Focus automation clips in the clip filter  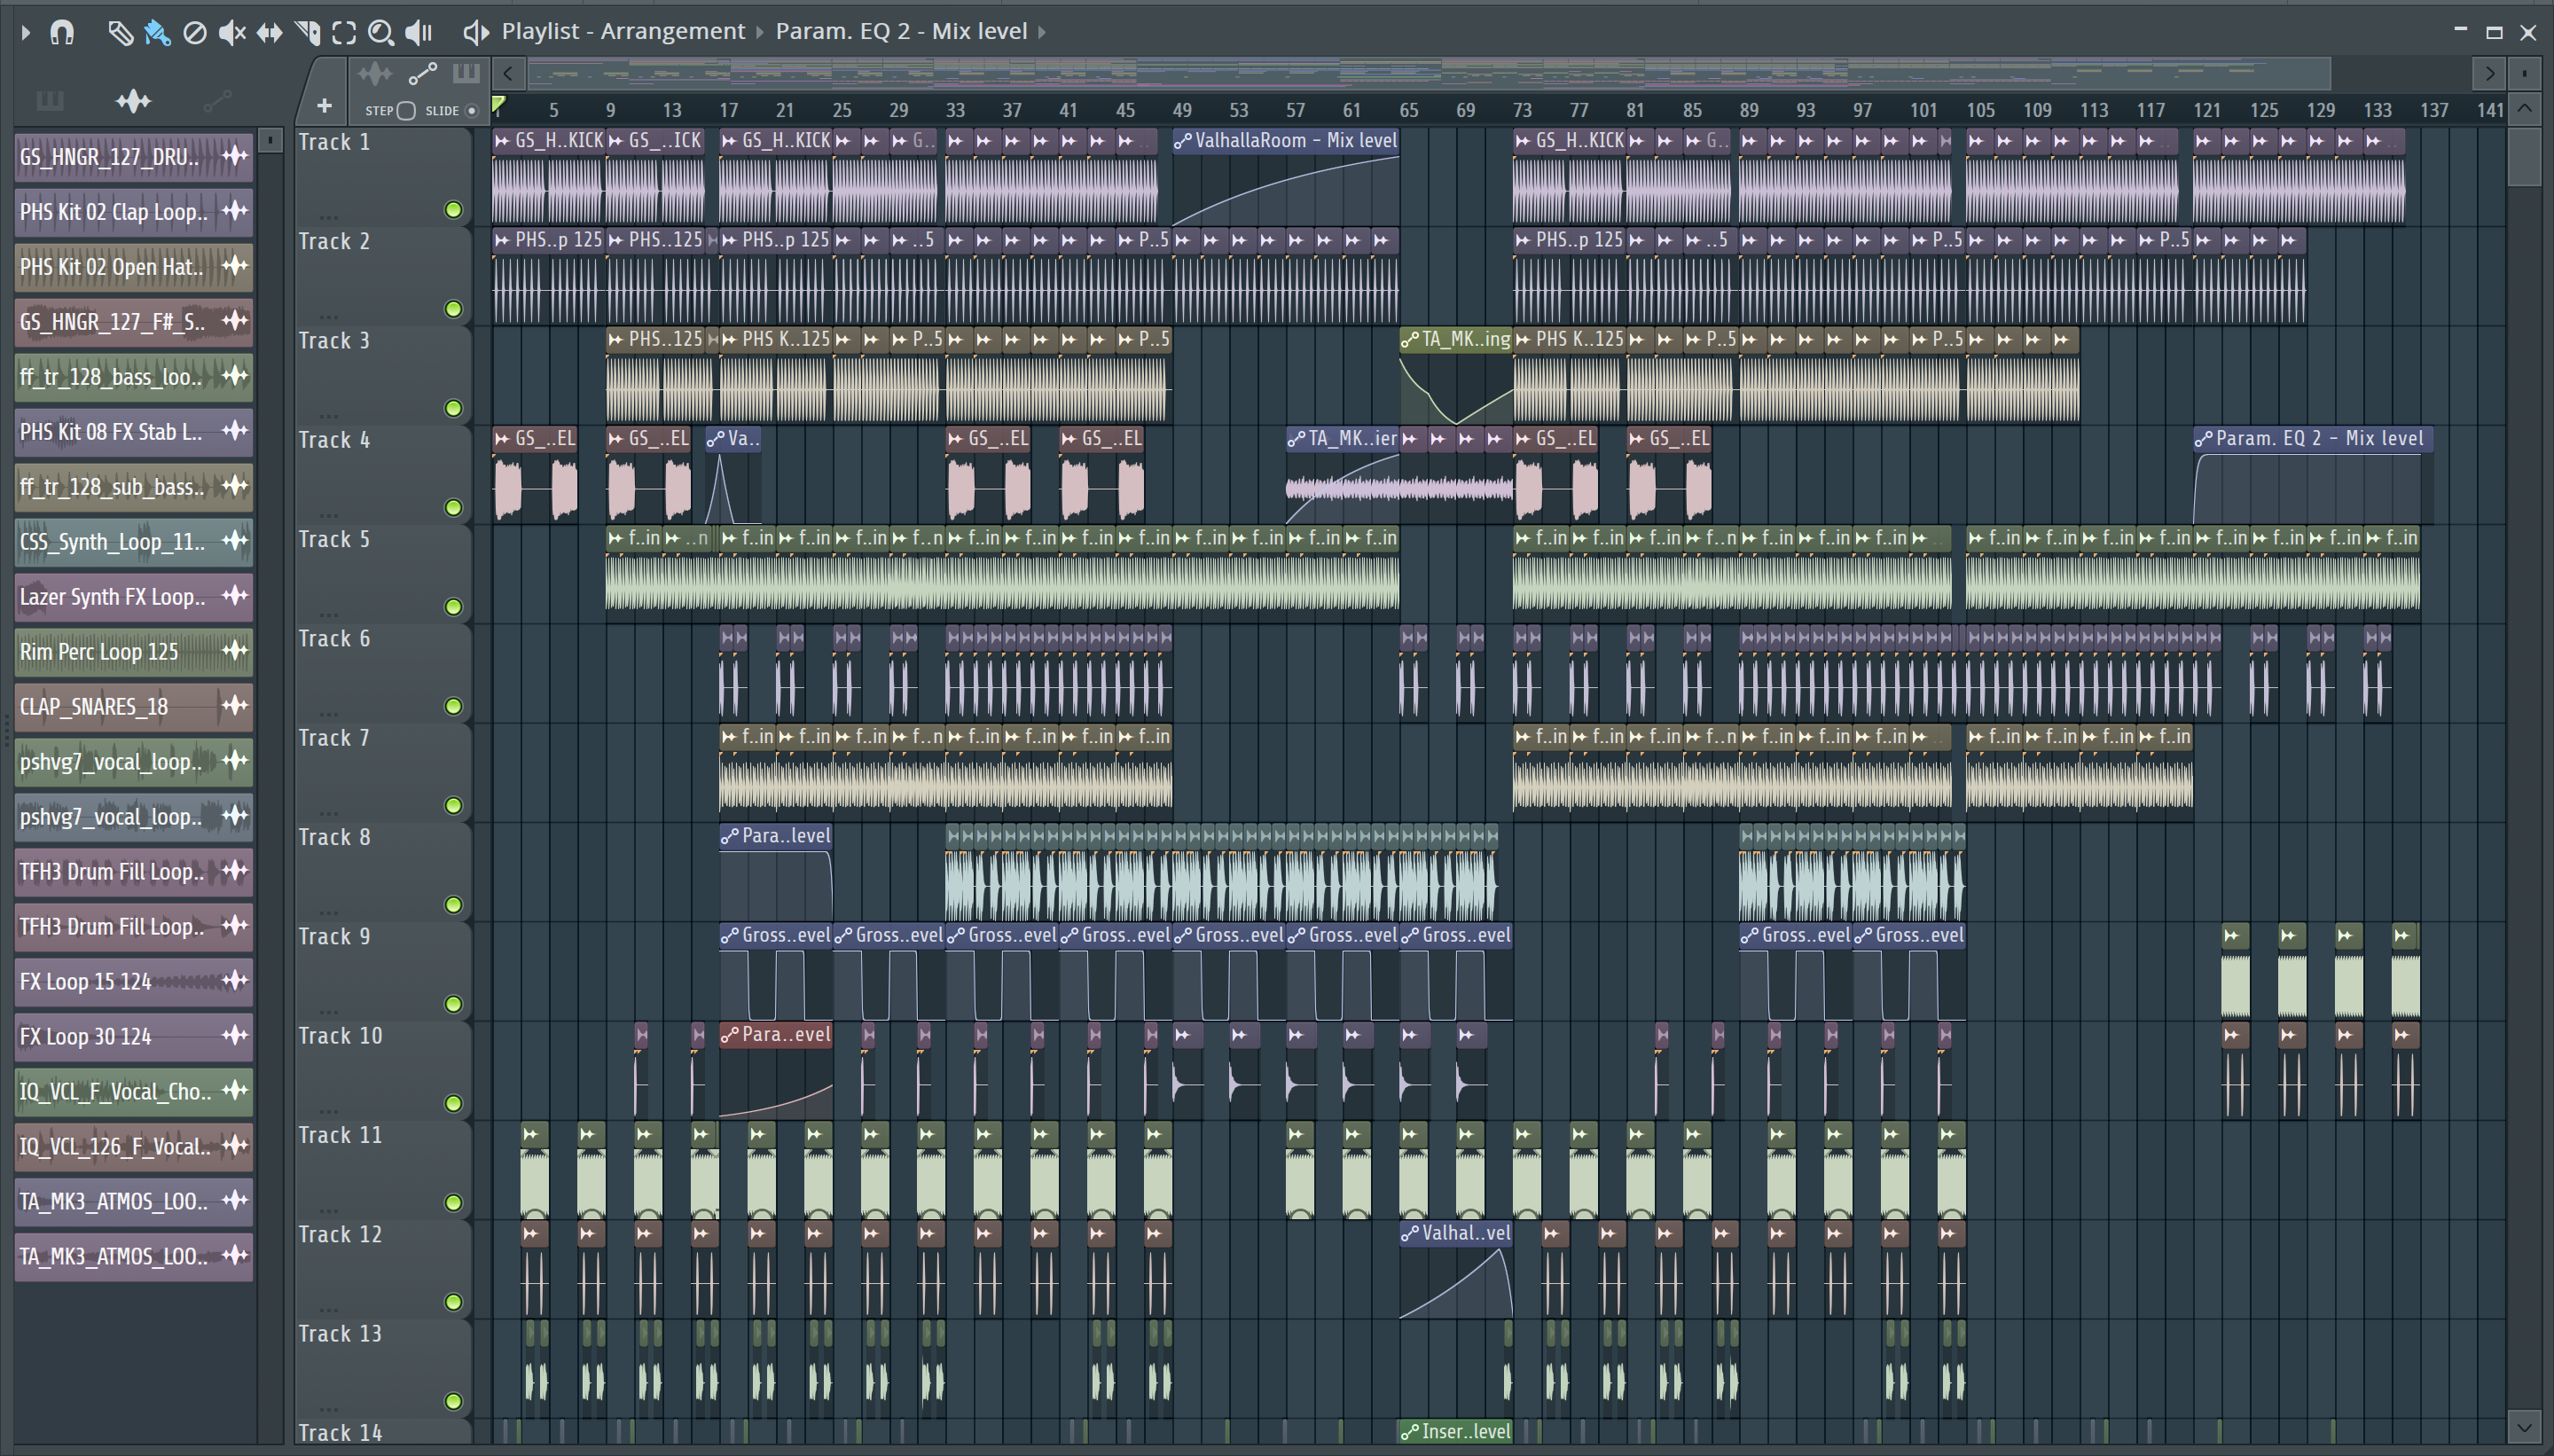423,74
